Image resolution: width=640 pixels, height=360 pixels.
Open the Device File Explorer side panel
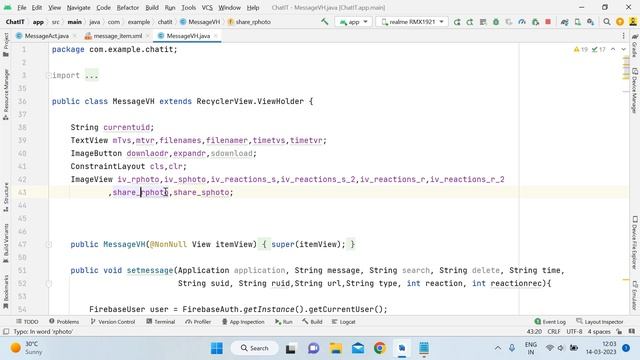coord(634,242)
